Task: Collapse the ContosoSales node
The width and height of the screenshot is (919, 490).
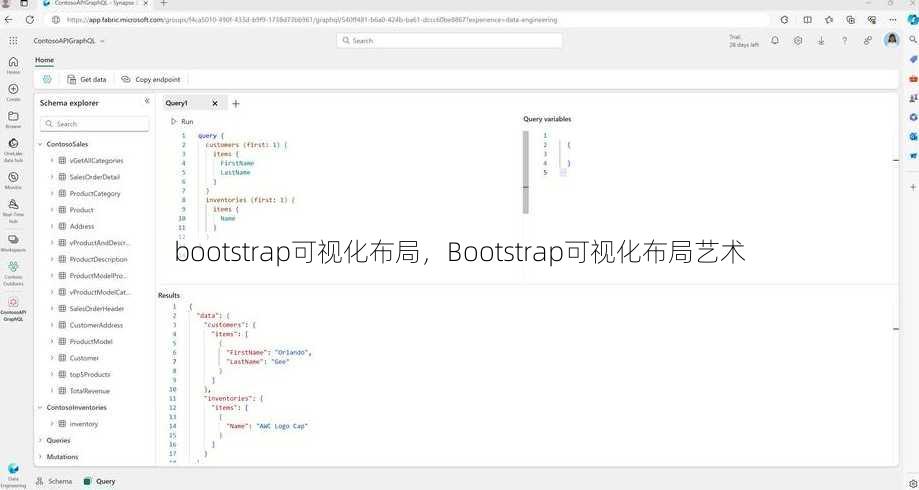Action: coord(40,144)
